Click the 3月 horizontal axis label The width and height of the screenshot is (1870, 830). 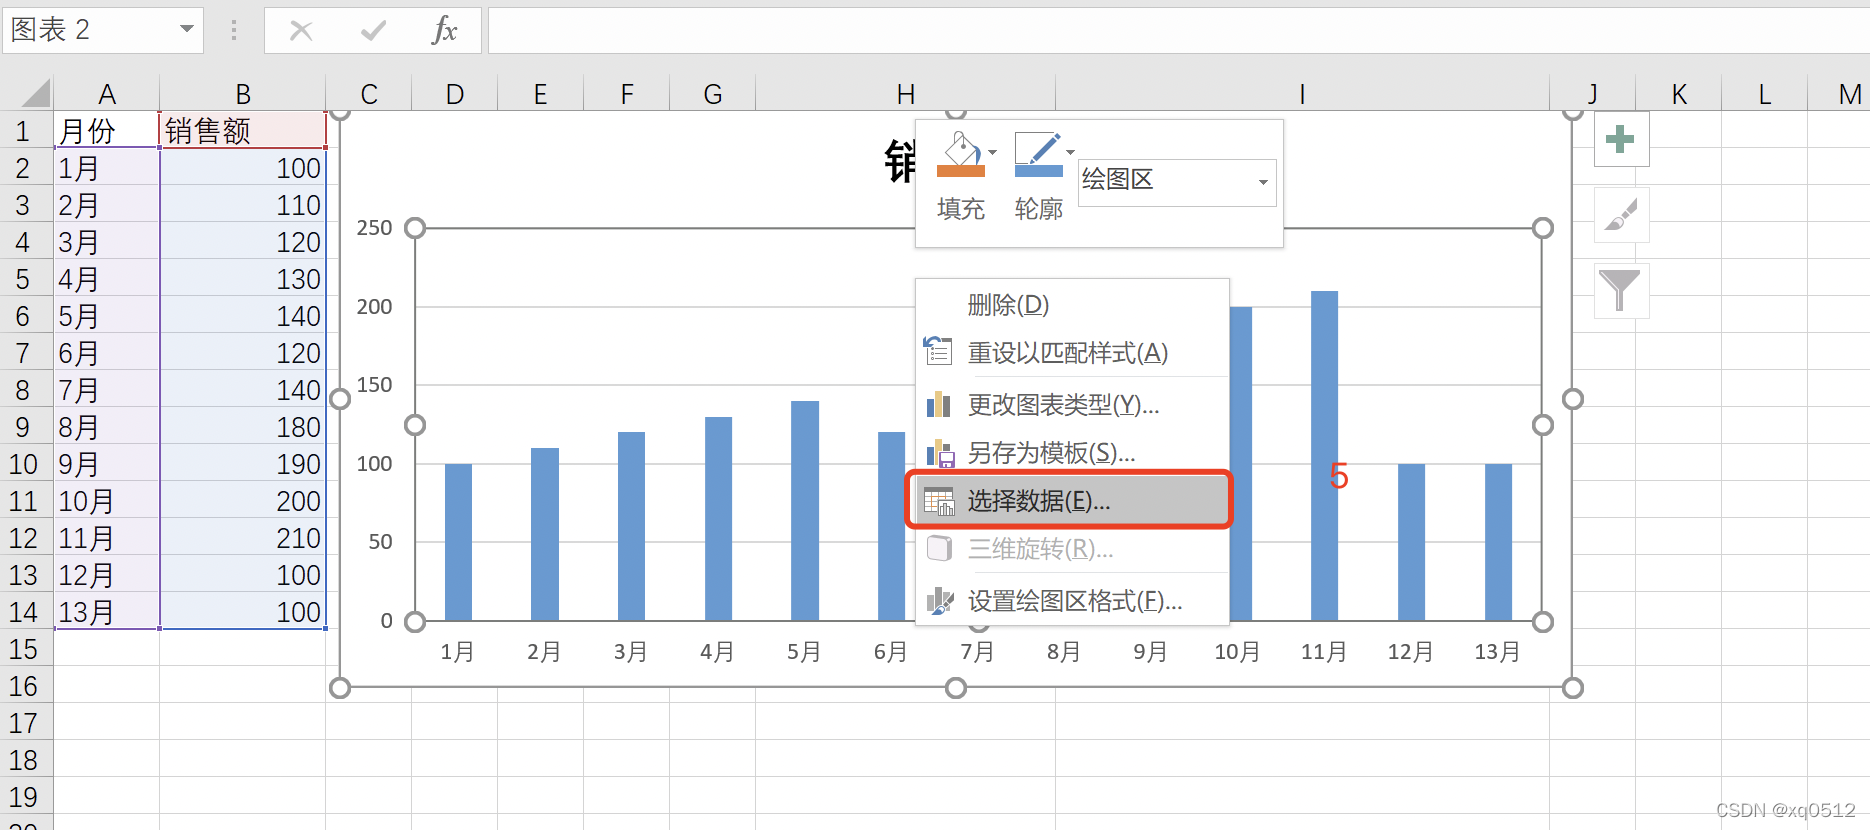pyautogui.click(x=631, y=652)
